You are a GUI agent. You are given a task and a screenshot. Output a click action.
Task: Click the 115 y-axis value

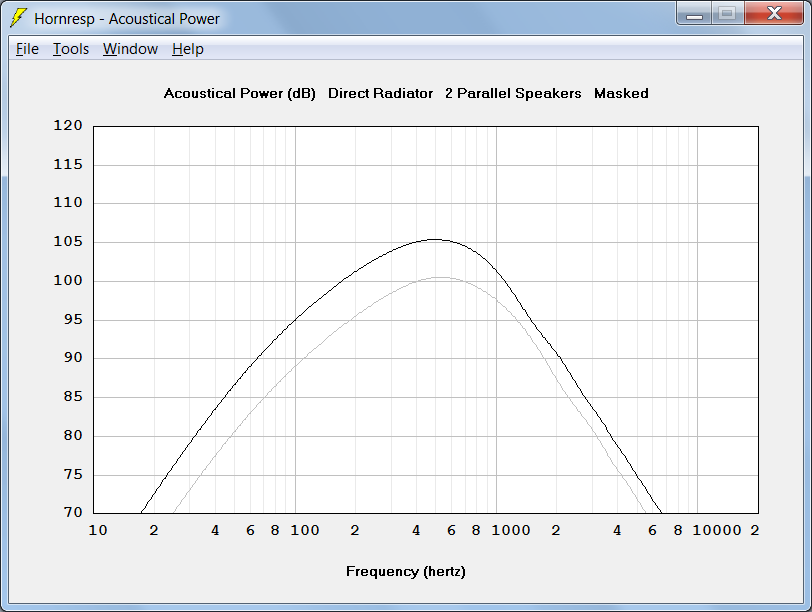(x=68, y=165)
